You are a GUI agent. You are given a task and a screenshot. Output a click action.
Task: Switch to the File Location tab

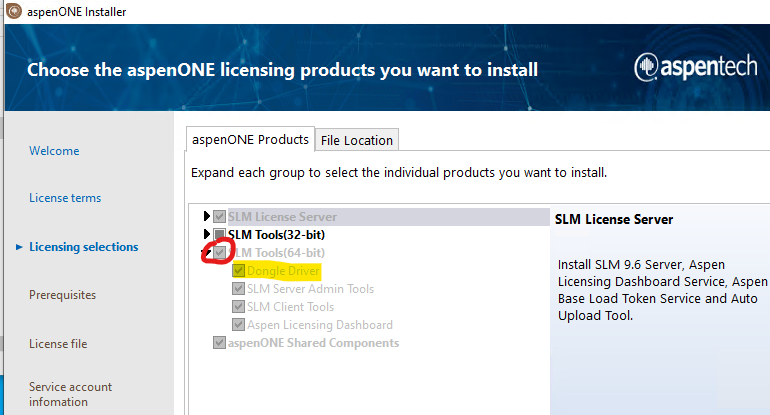click(357, 140)
